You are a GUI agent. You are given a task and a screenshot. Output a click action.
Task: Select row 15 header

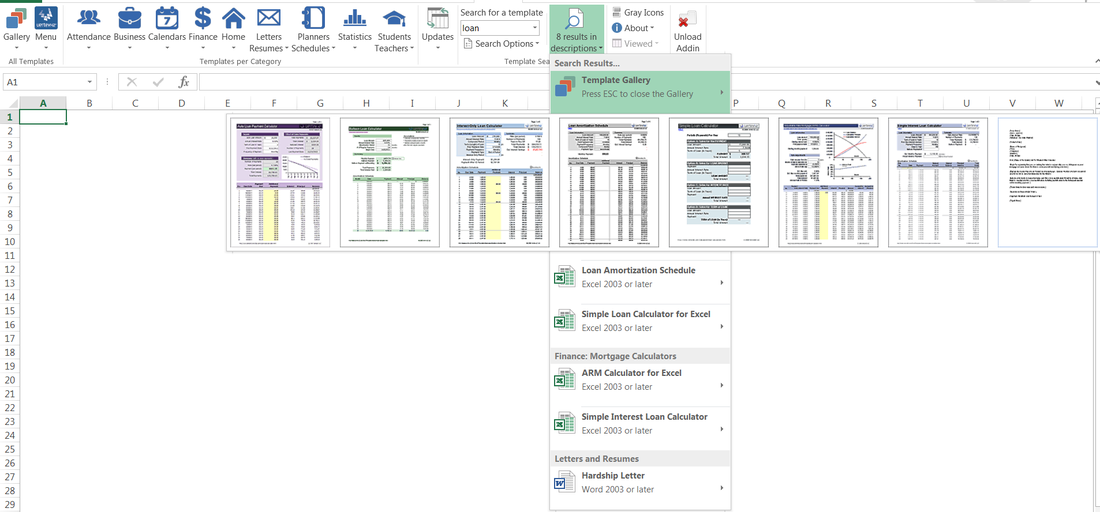pos(10,311)
